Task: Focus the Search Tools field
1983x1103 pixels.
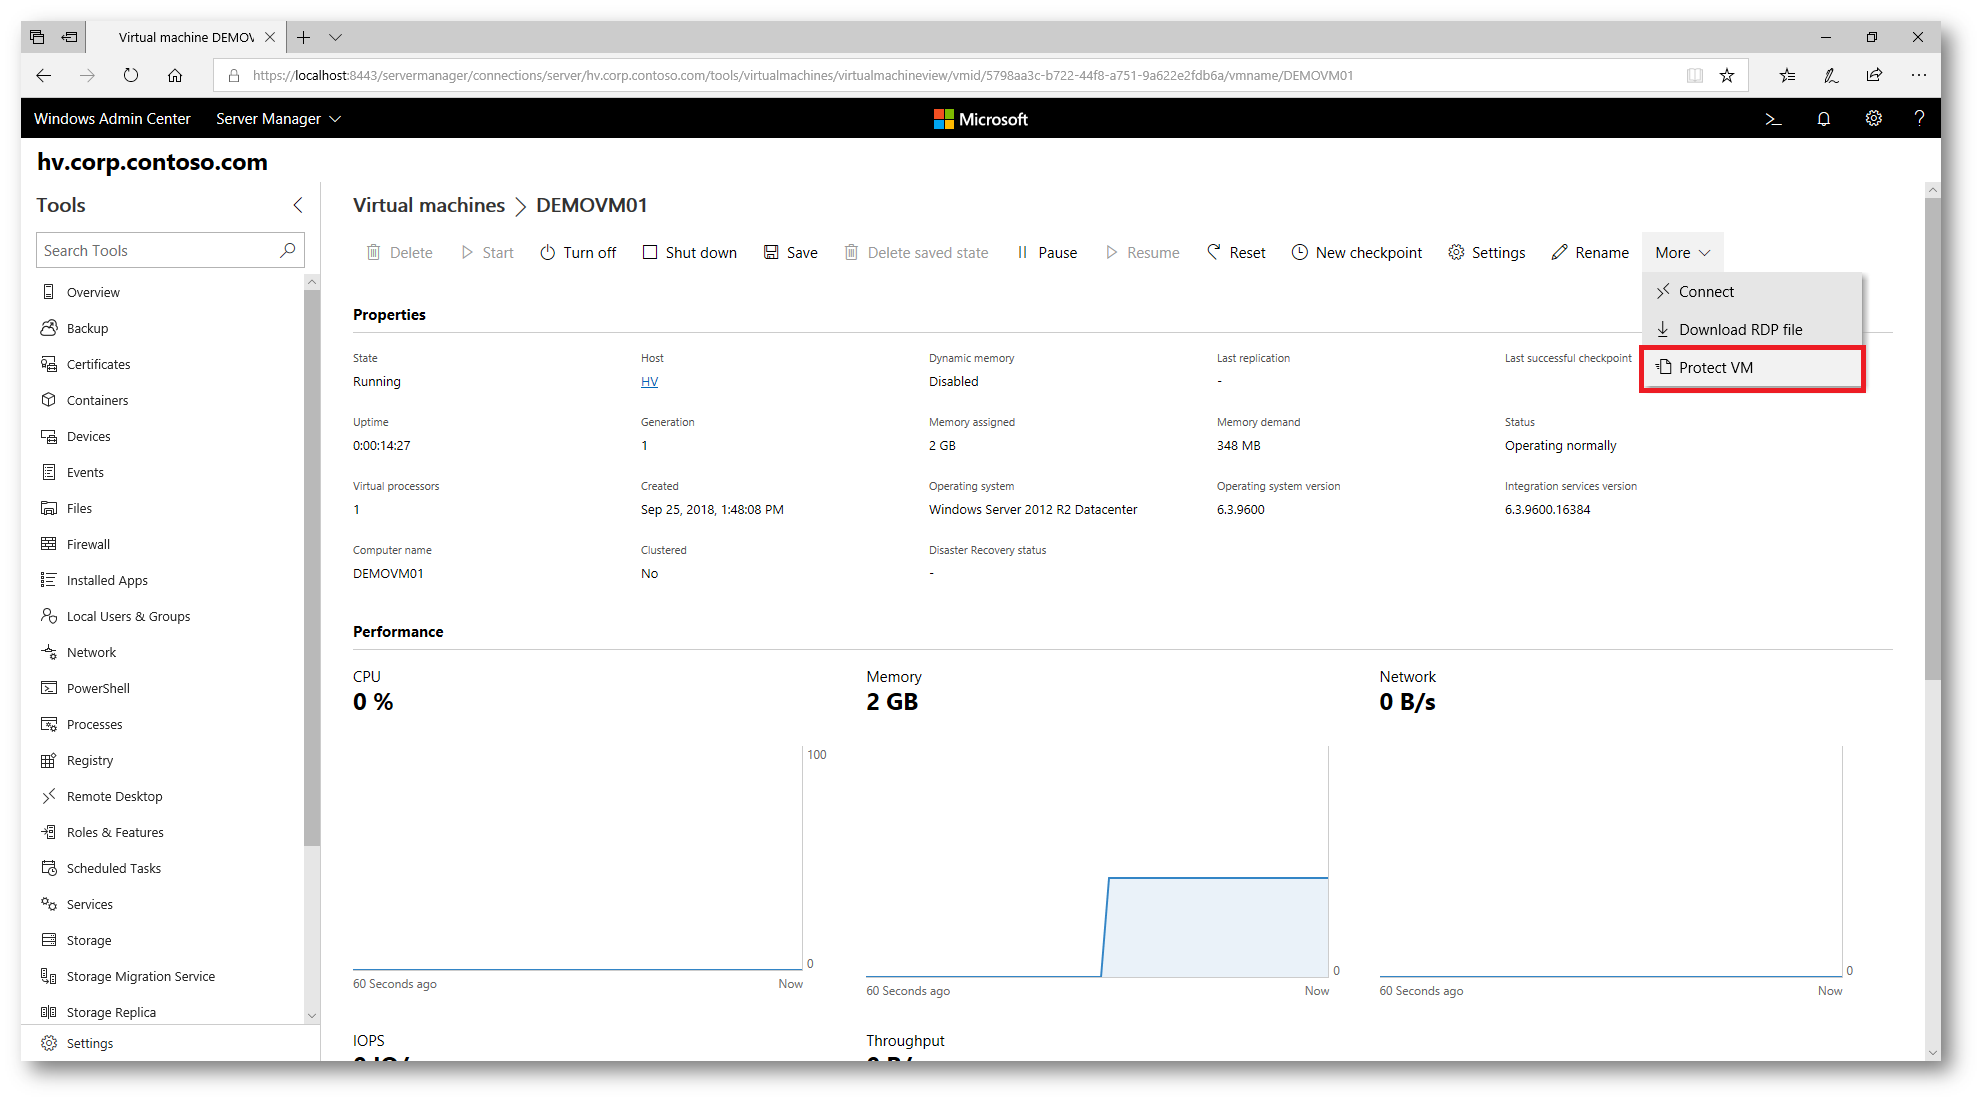Action: coord(170,250)
